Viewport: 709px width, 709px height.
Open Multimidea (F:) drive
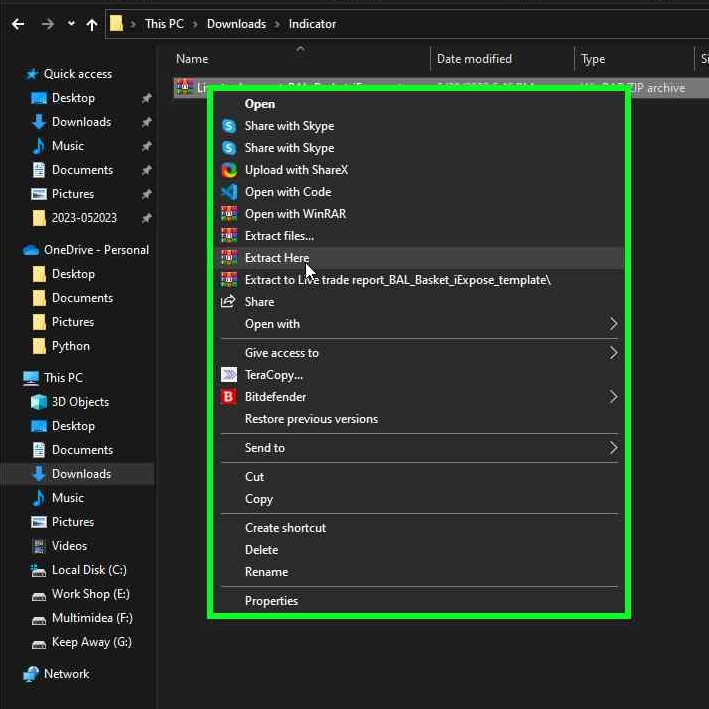pos(92,617)
